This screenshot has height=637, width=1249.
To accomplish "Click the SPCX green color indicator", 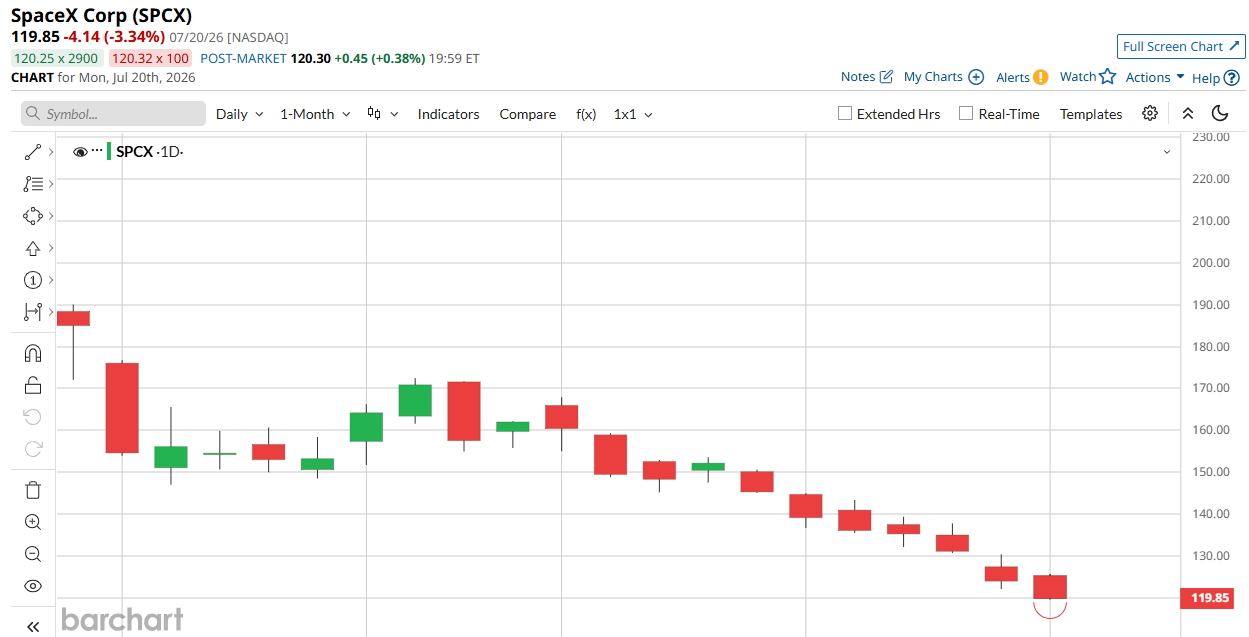I will tap(109, 152).
